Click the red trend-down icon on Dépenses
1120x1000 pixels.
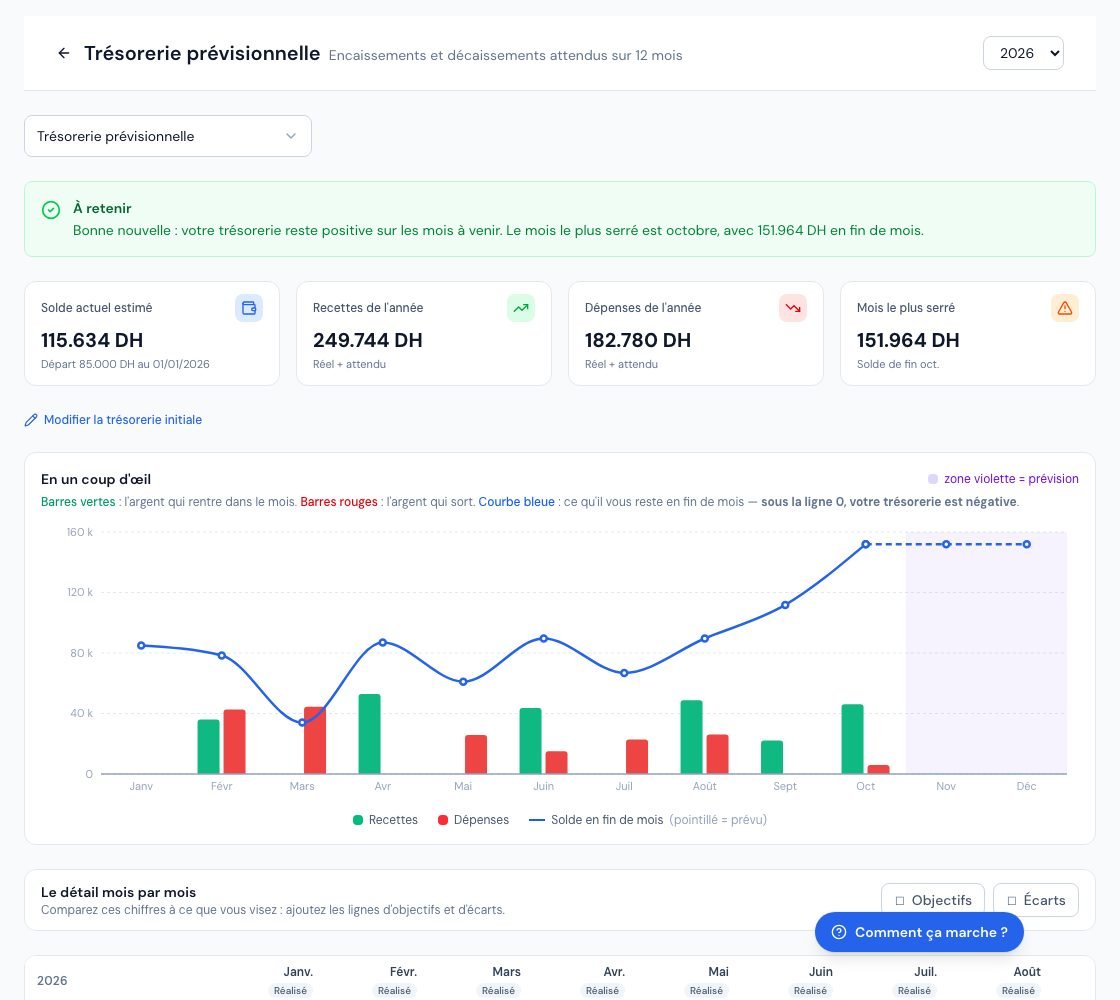pos(793,308)
